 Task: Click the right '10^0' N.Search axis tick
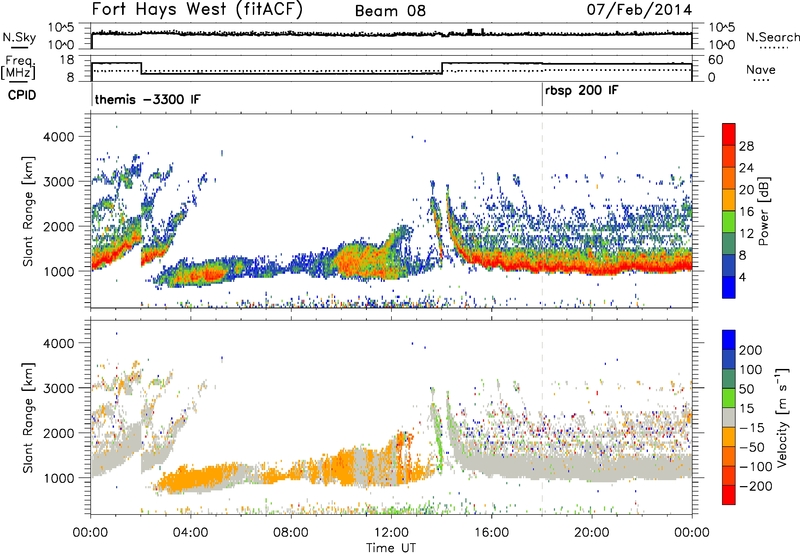722,44
